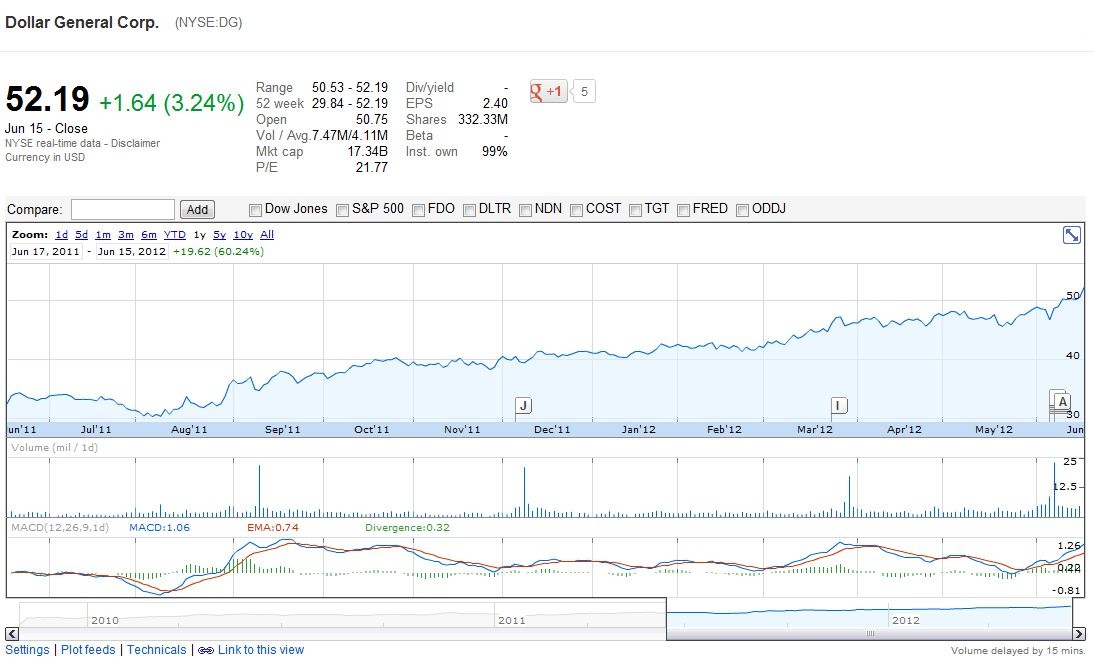
Task: Set chart zoom to All
Action: click(267, 235)
